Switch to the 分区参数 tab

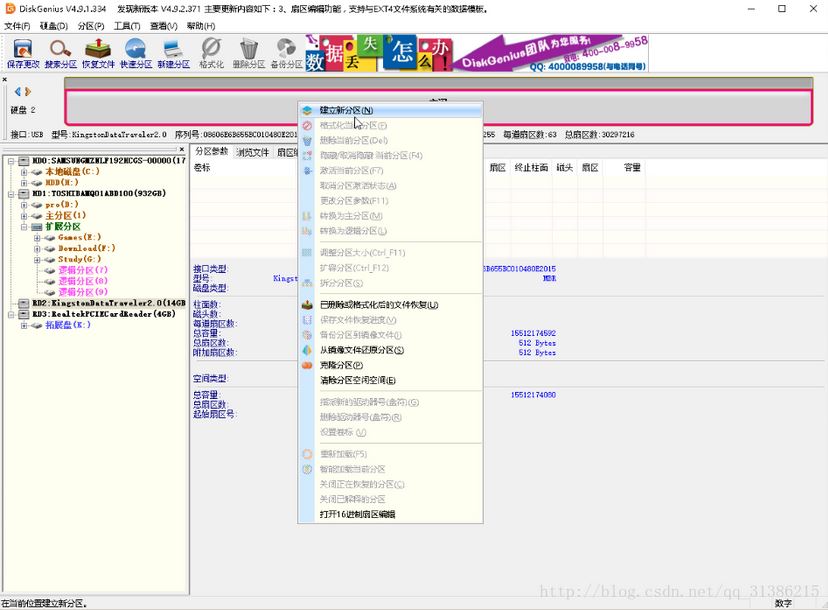click(x=211, y=152)
